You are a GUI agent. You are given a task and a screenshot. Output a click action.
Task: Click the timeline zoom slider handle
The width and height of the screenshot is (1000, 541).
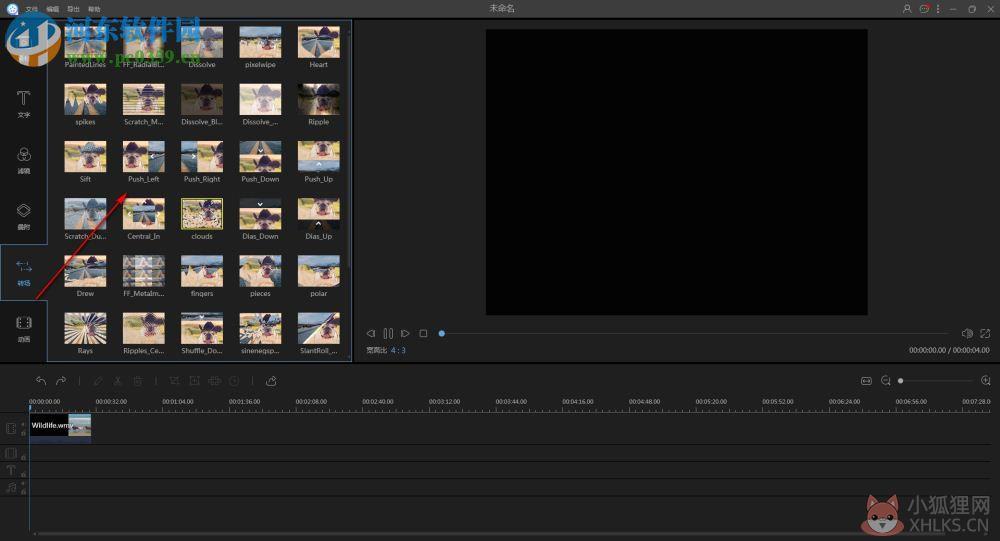(901, 381)
